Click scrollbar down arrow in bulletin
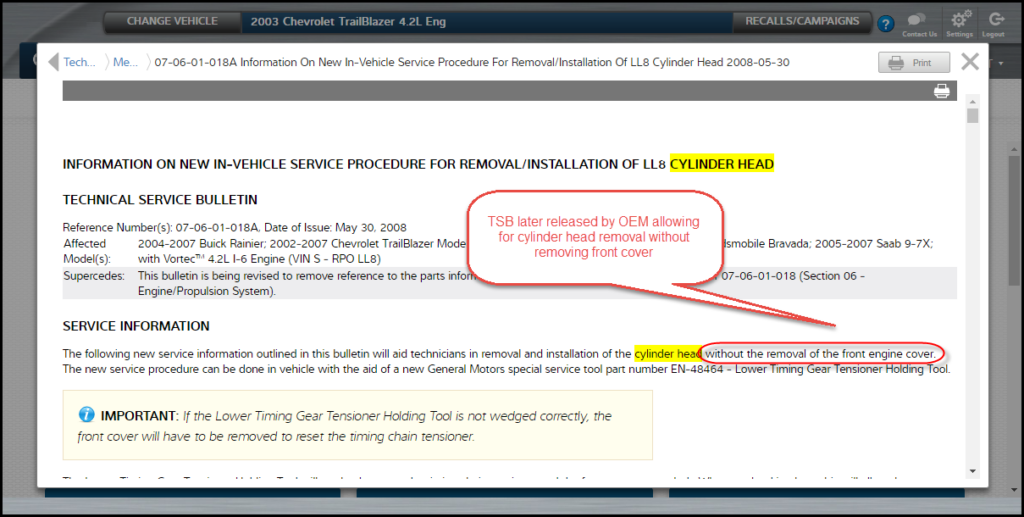This screenshot has width=1024, height=517. pyautogui.click(x=973, y=469)
